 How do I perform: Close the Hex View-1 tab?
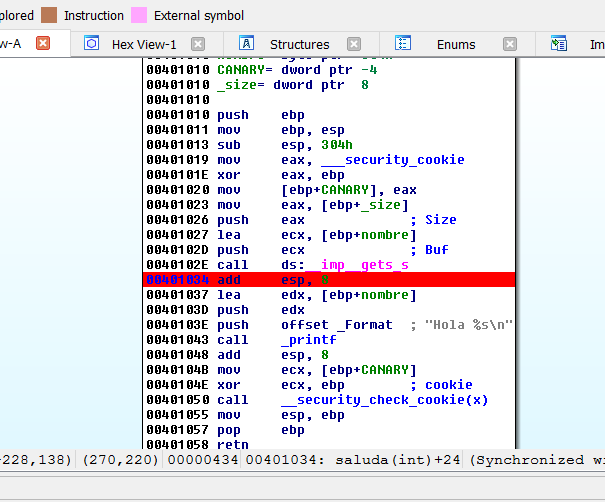[198, 44]
